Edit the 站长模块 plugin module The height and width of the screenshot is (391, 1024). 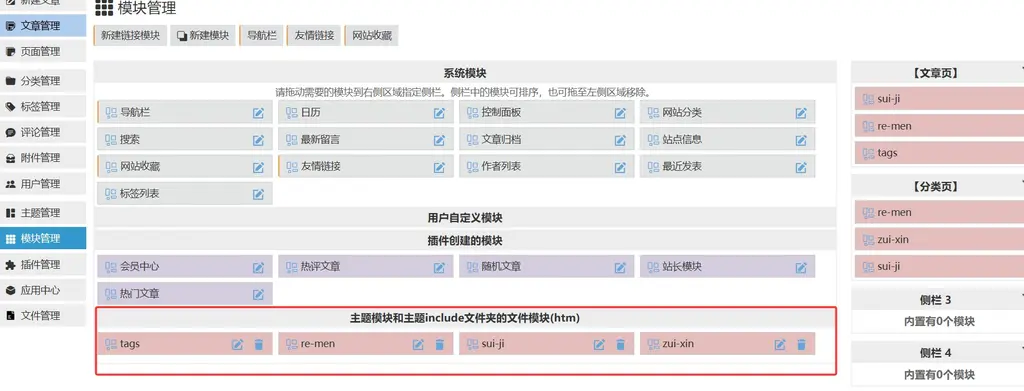coord(801,267)
